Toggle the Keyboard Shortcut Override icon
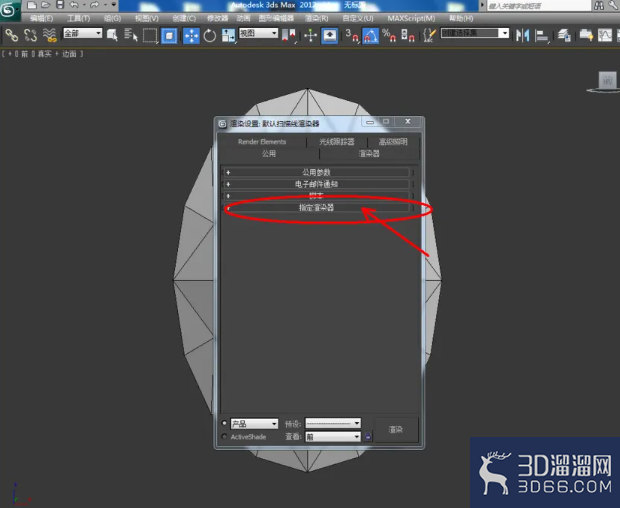This screenshot has height=508, width=620. pos(330,36)
